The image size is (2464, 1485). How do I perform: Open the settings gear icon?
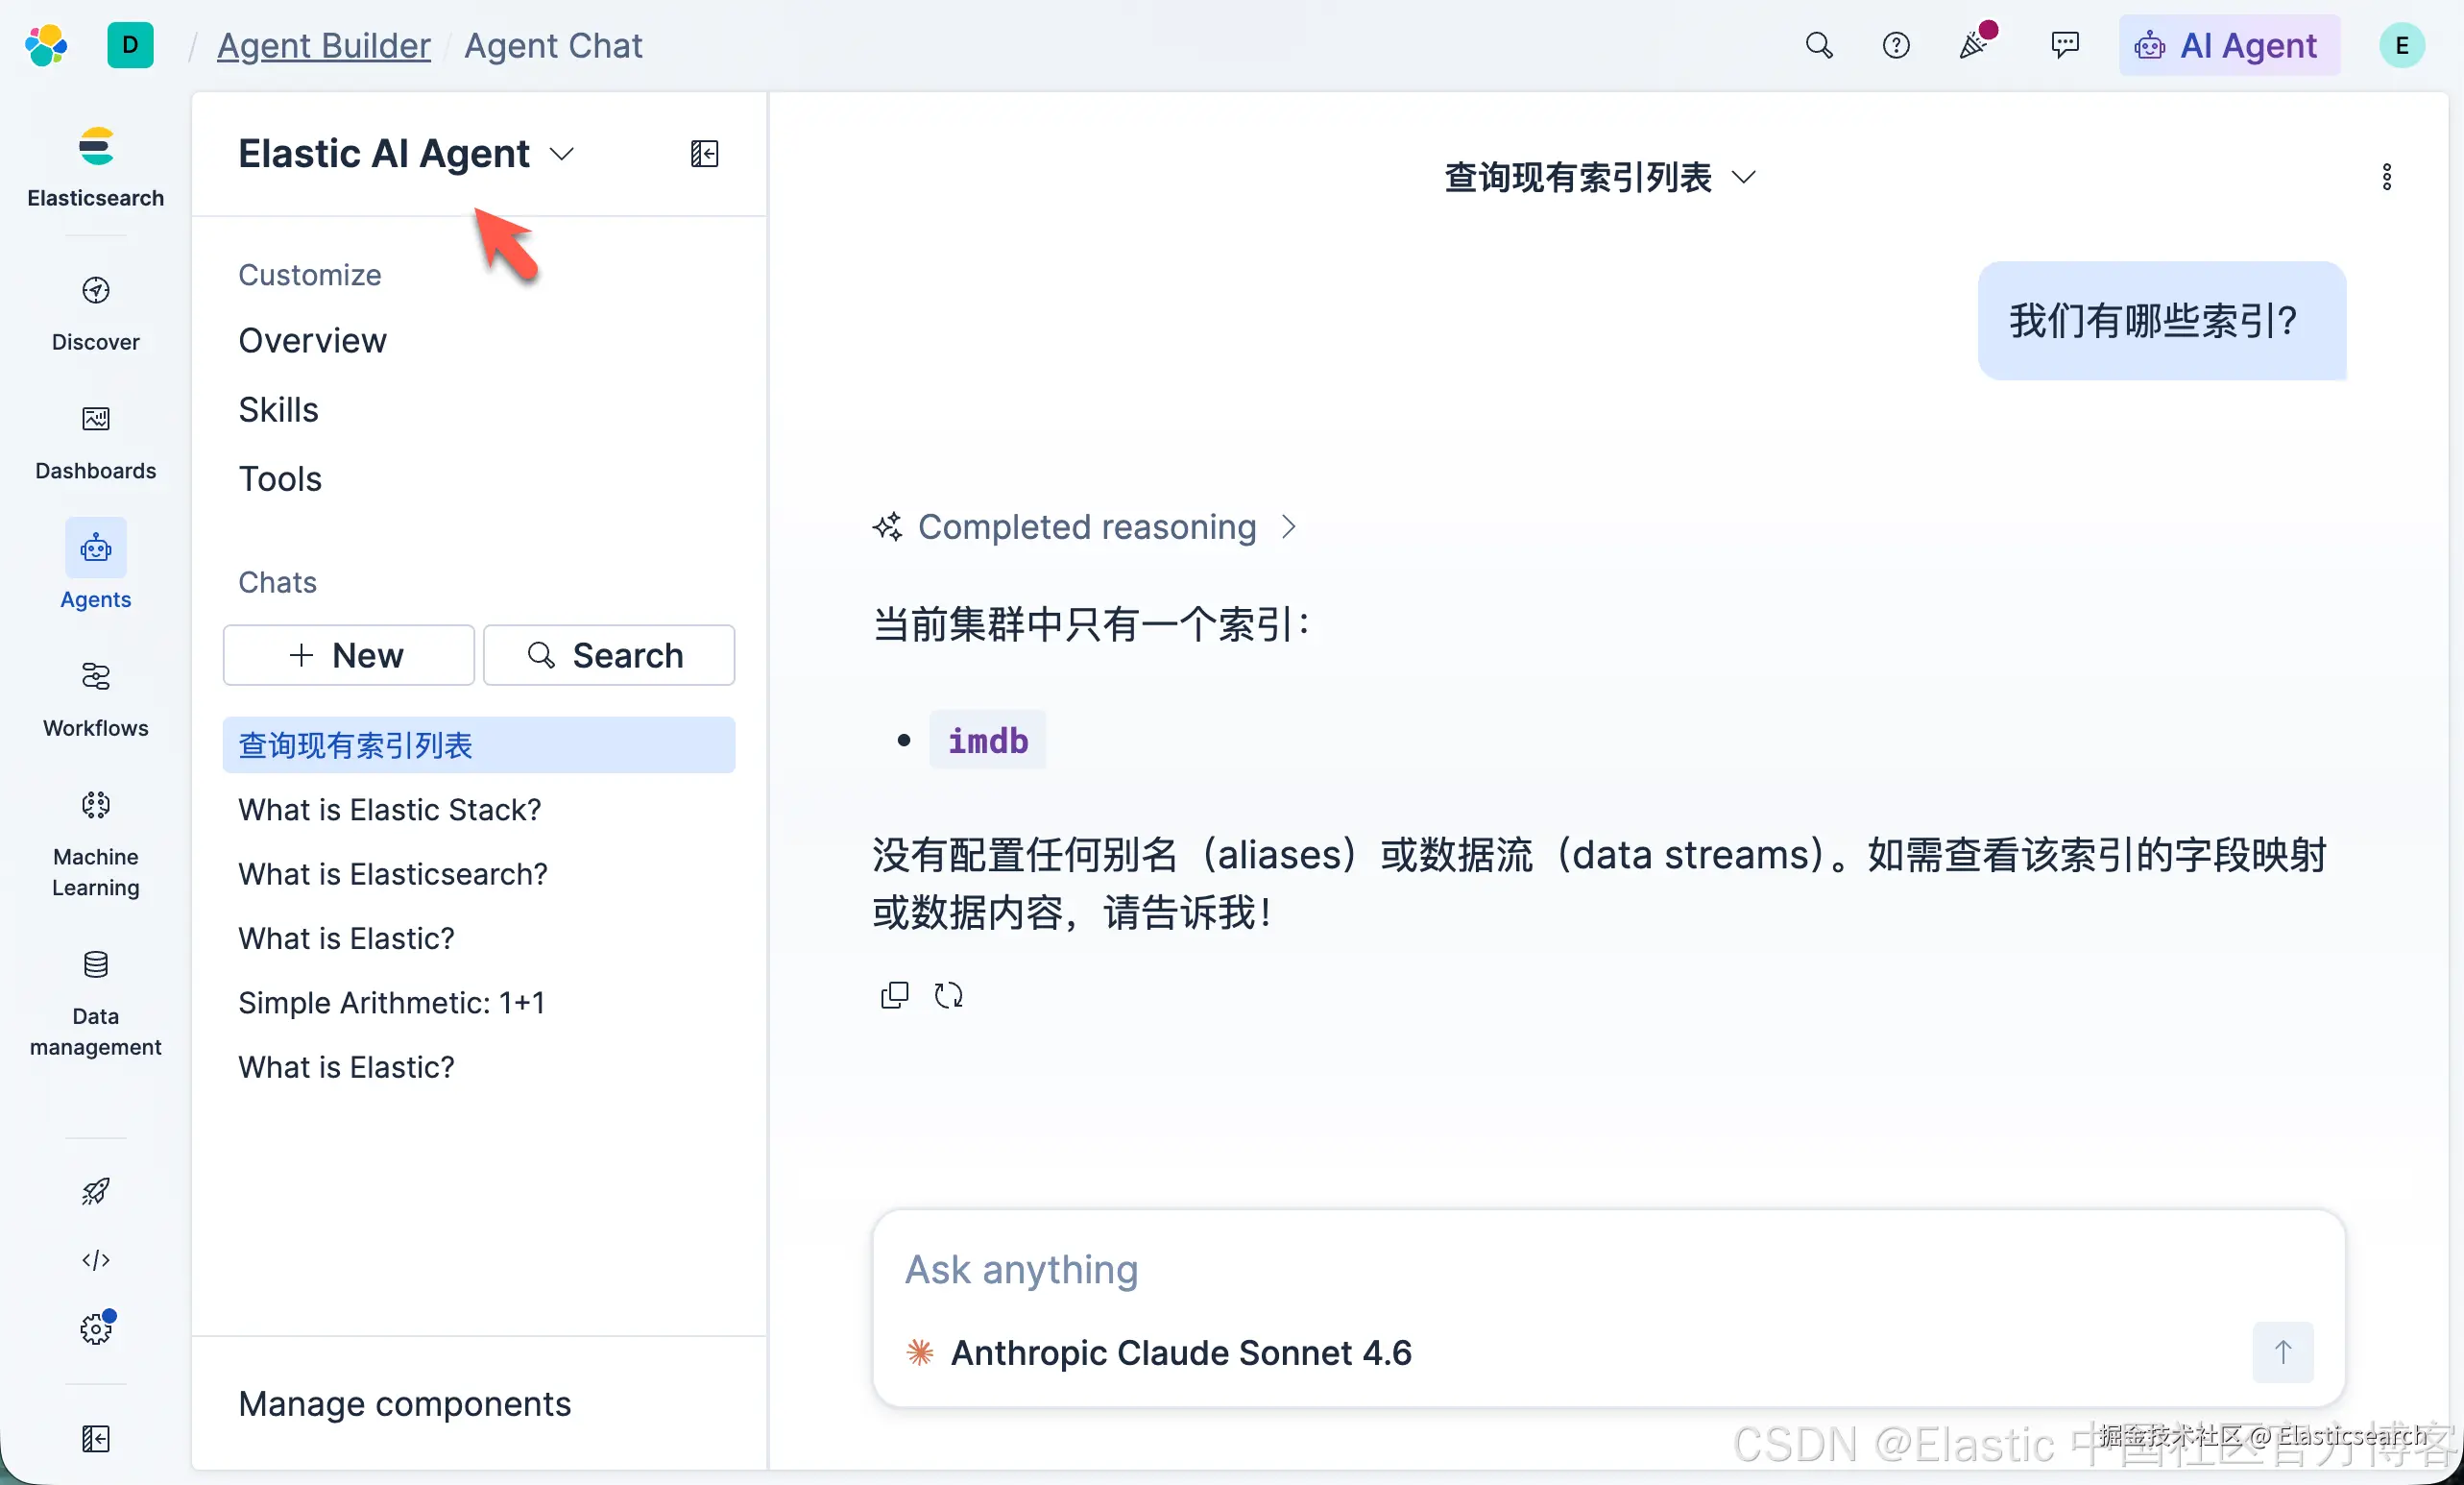[x=96, y=1329]
